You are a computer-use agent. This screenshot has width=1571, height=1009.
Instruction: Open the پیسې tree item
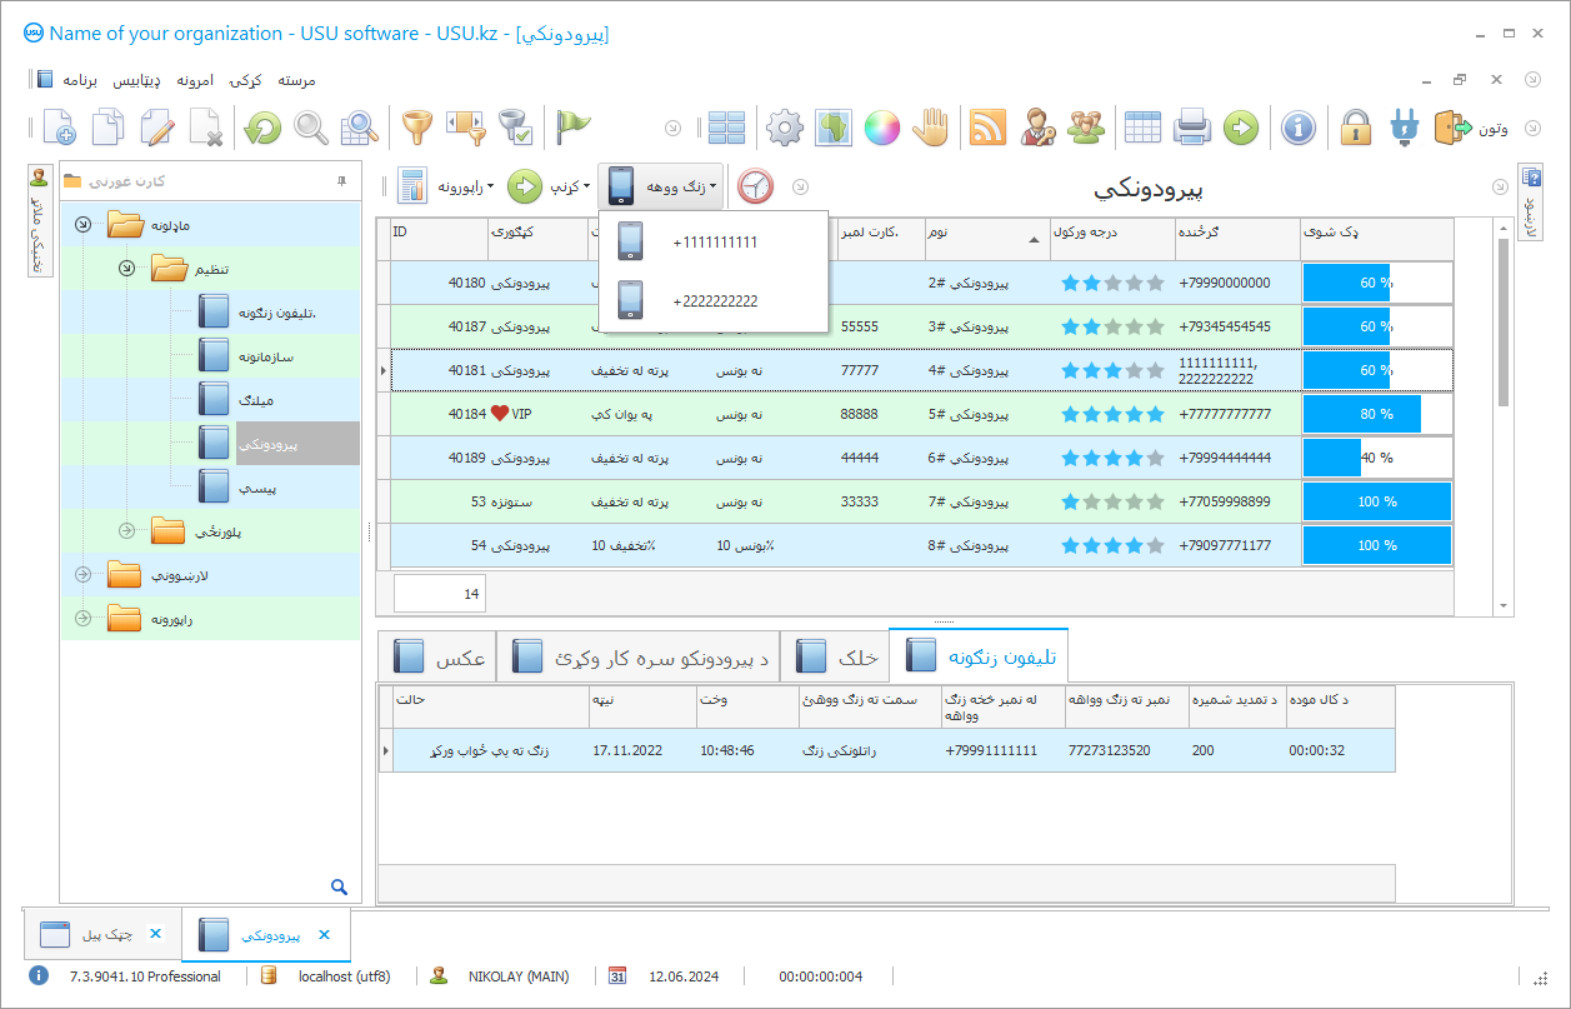[x=257, y=488]
